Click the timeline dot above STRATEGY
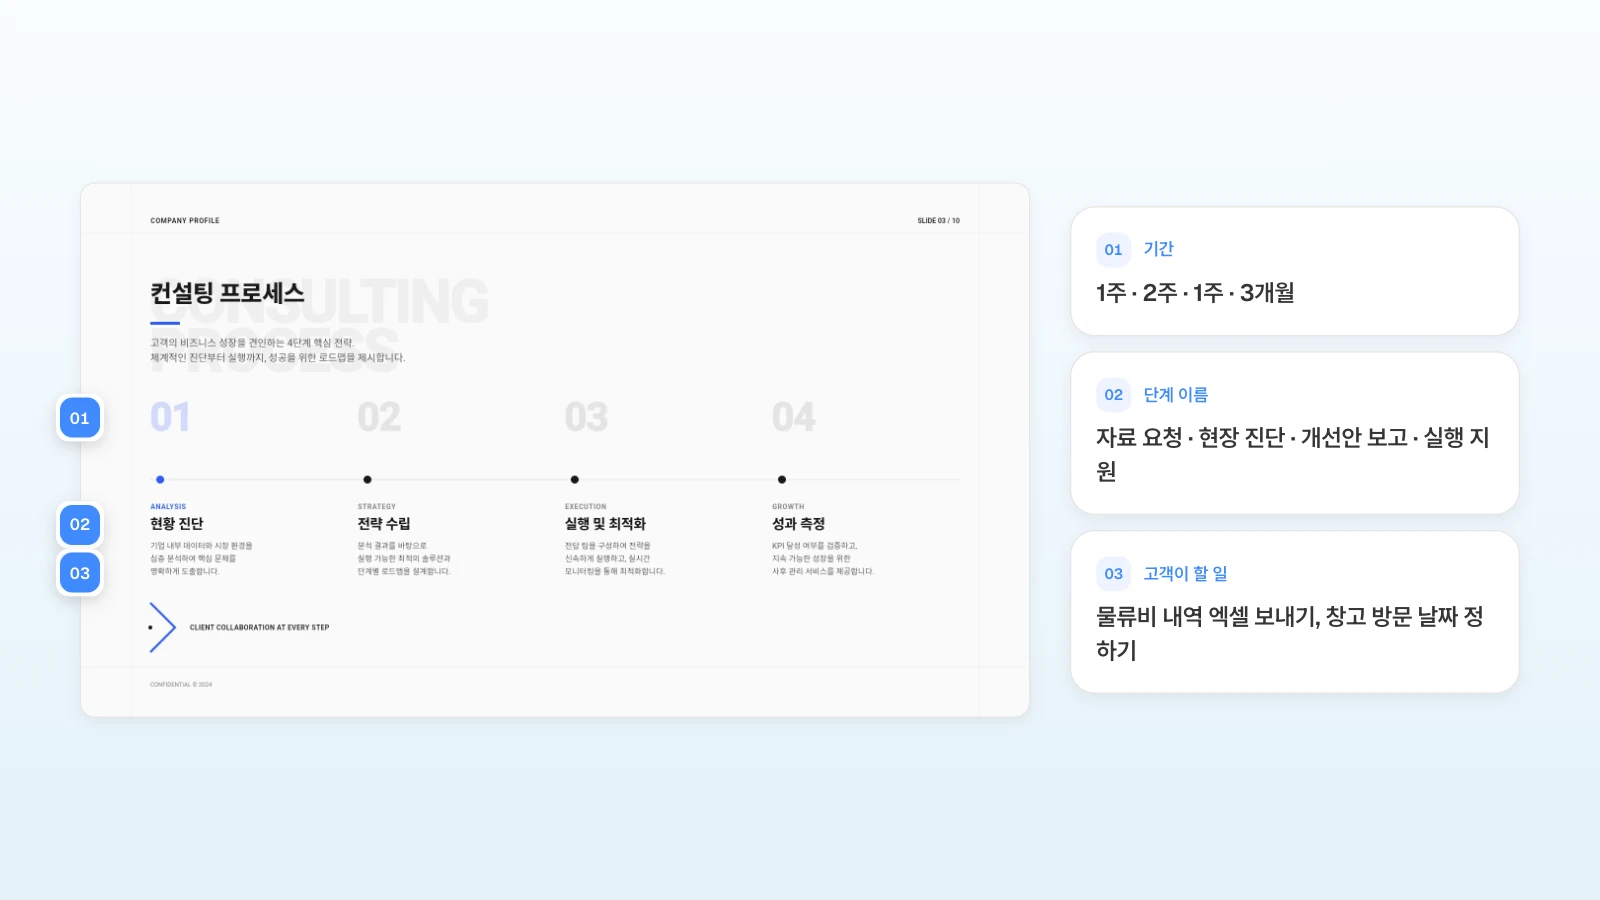1600x900 pixels. tap(367, 480)
